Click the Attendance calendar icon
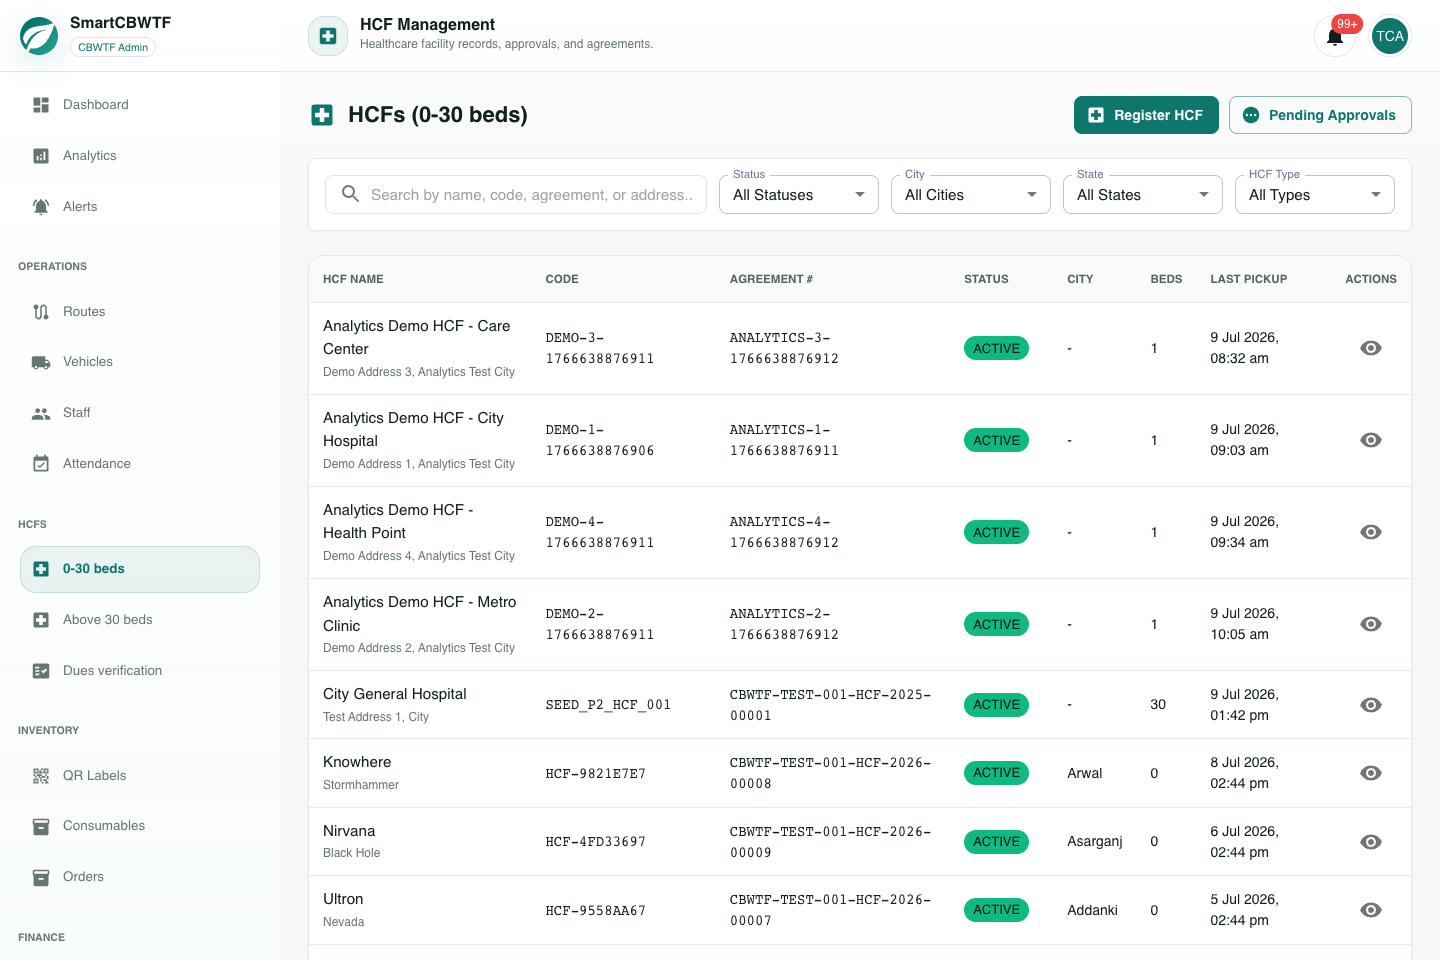This screenshot has width=1440, height=960. [41, 464]
